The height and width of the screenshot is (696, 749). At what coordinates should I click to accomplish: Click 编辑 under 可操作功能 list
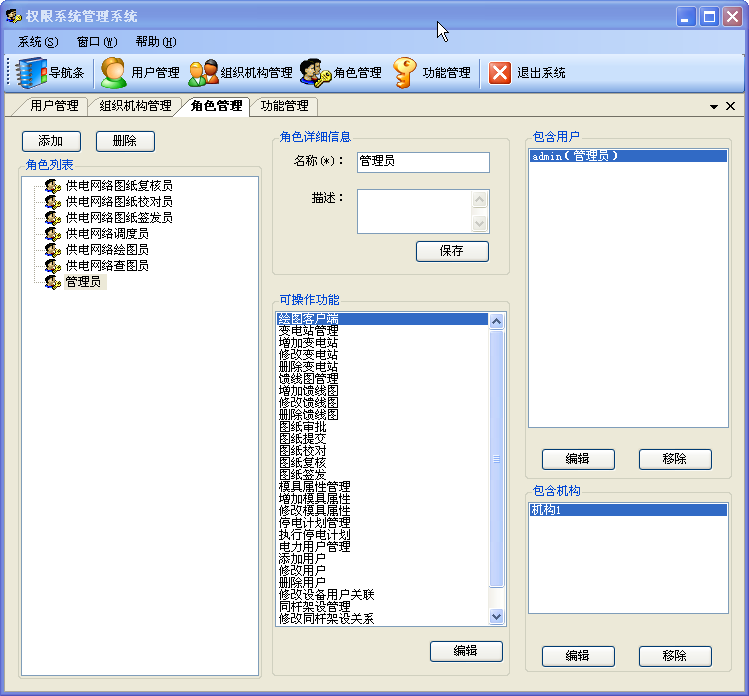click(x=466, y=651)
